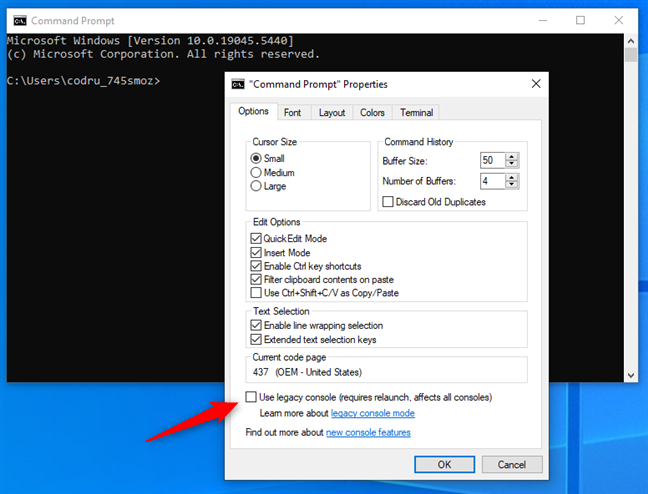This screenshot has height=494, width=648.
Task: Confirm settings with OK button
Action: pyautogui.click(x=444, y=464)
